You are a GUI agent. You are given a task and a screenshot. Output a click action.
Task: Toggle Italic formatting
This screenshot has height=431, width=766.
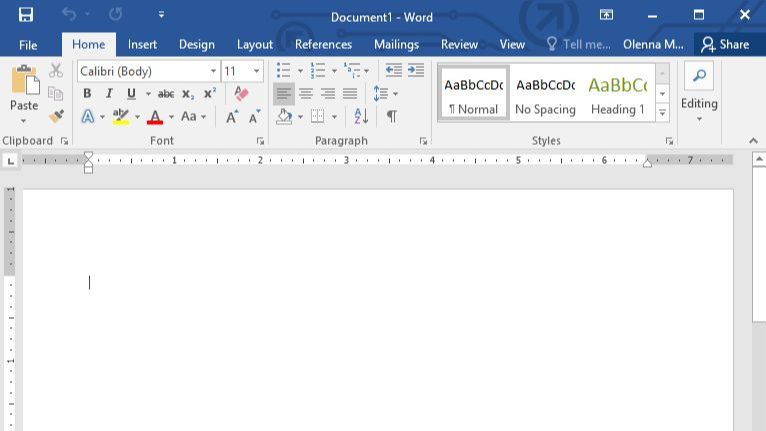coord(109,94)
